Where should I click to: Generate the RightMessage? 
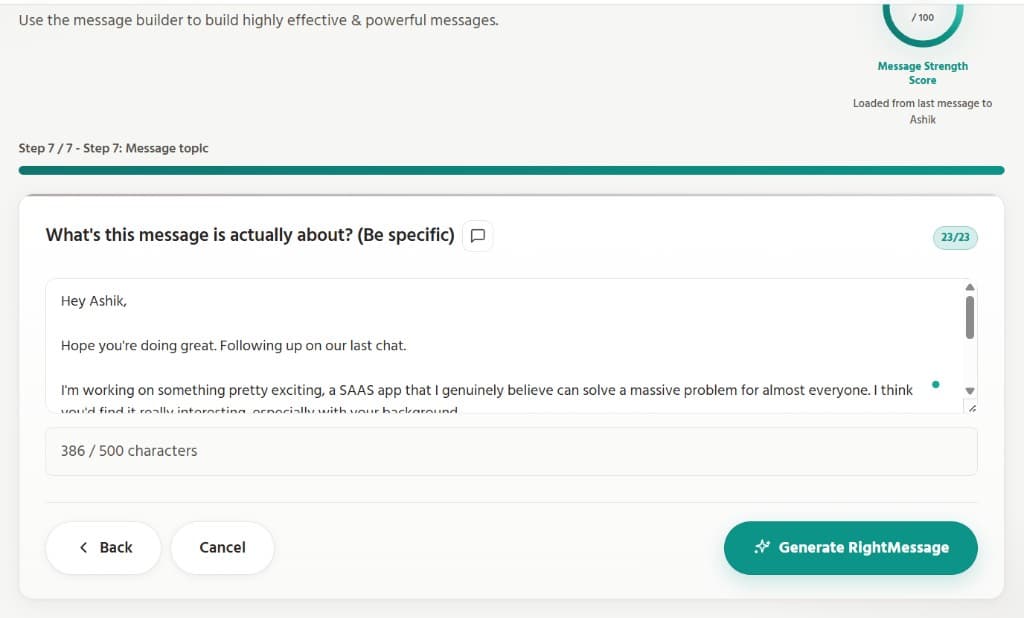(850, 547)
